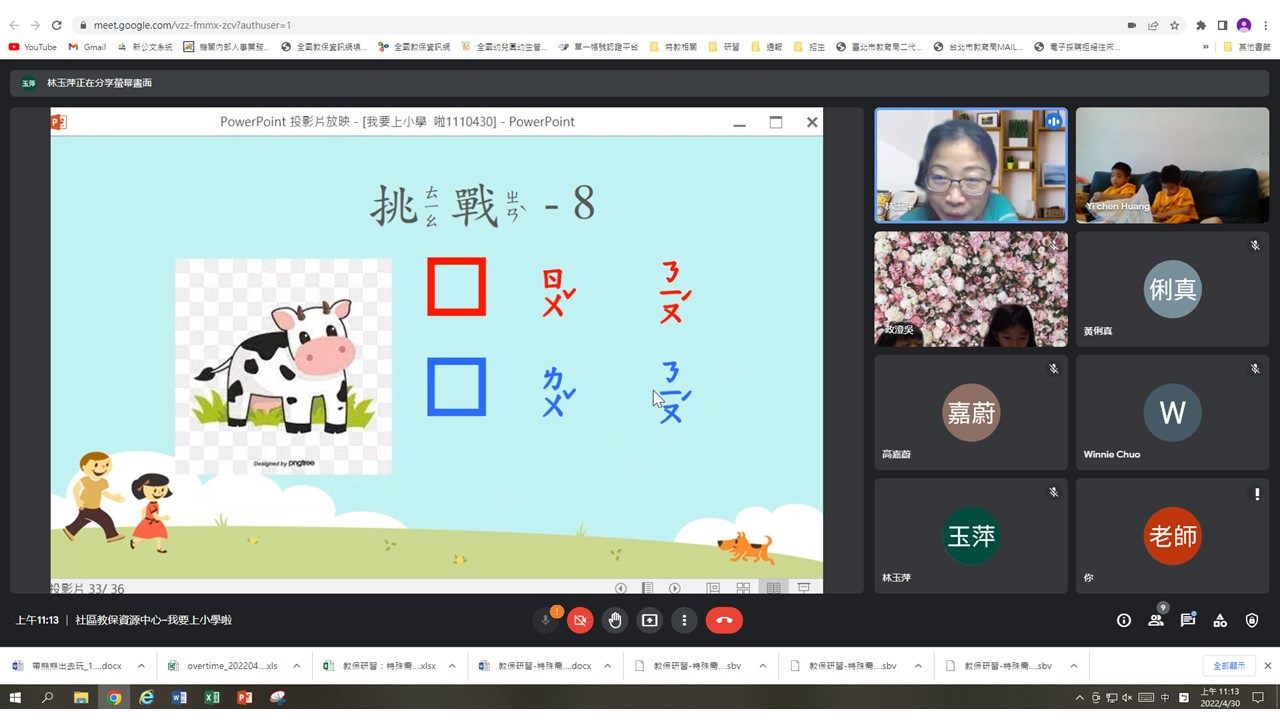This screenshot has width=1280, height=720.
Task: Leave the call with red hang-up button
Action: 724,620
